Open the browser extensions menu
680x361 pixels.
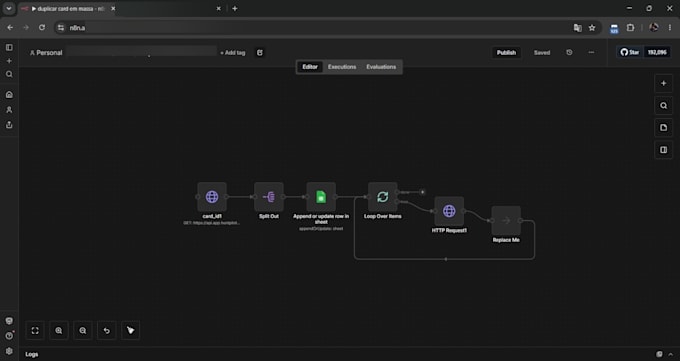[631, 28]
